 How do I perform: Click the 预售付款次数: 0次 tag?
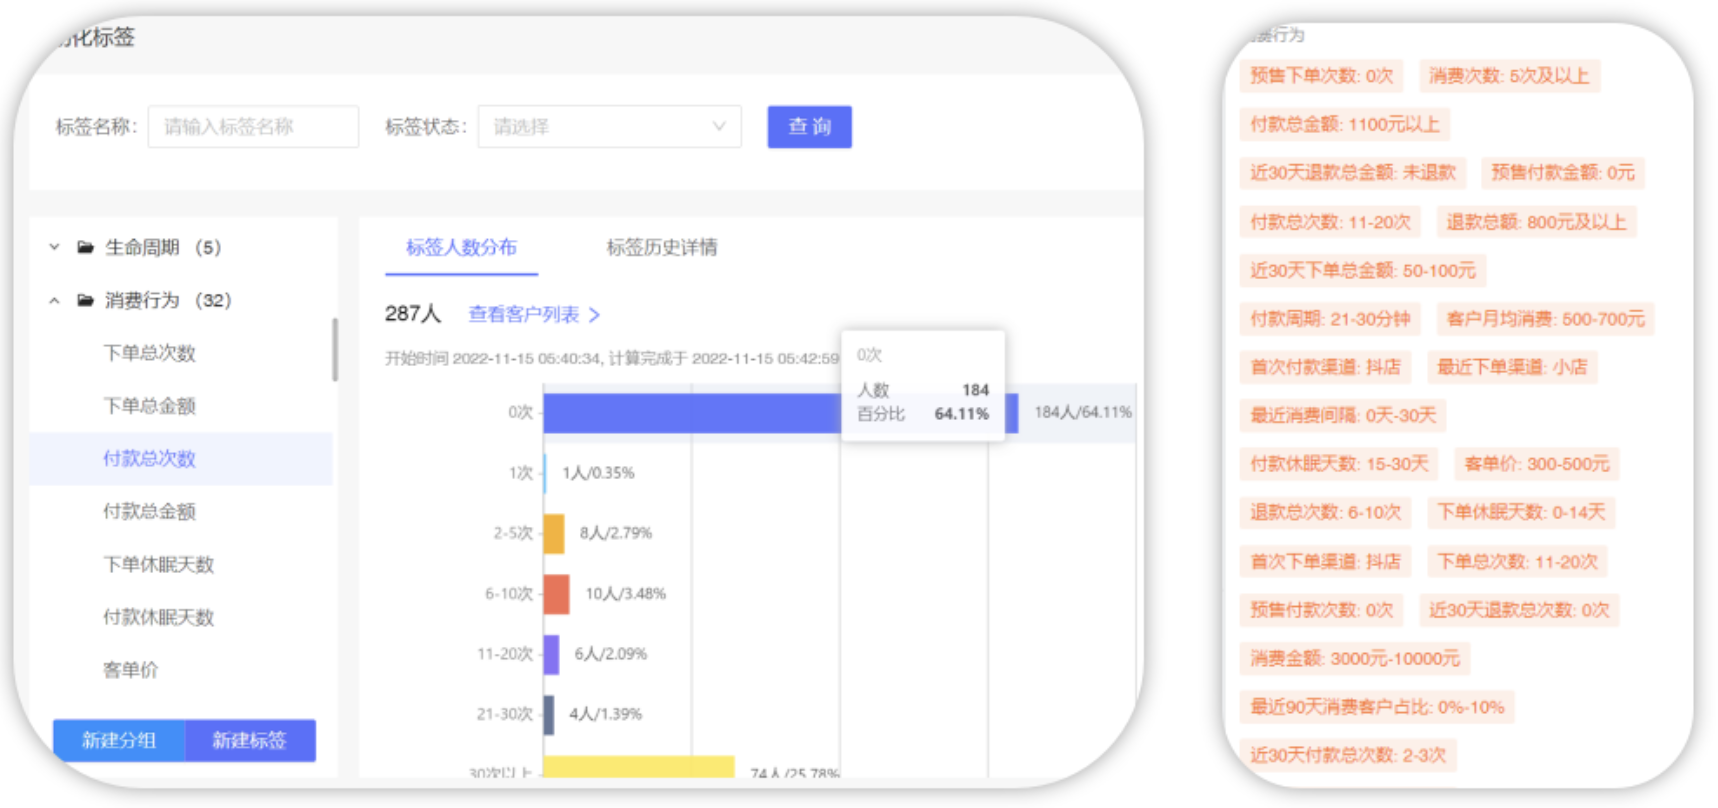coord(1321,610)
